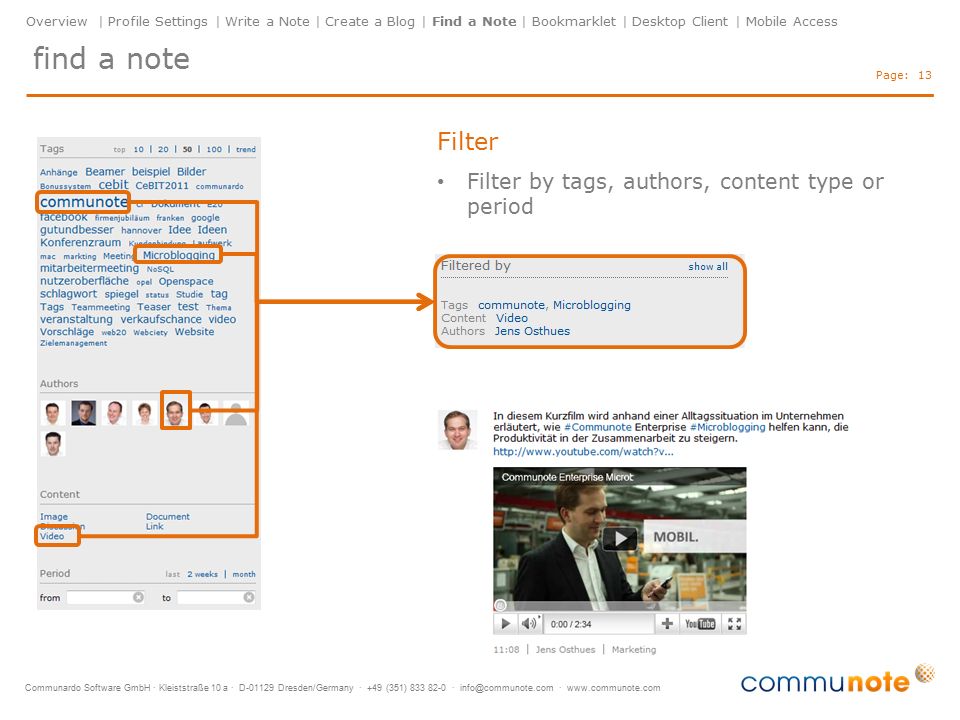This screenshot has width=960, height=720.
Task: Mute the video using the speaker icon
Action: pos(528,624)
